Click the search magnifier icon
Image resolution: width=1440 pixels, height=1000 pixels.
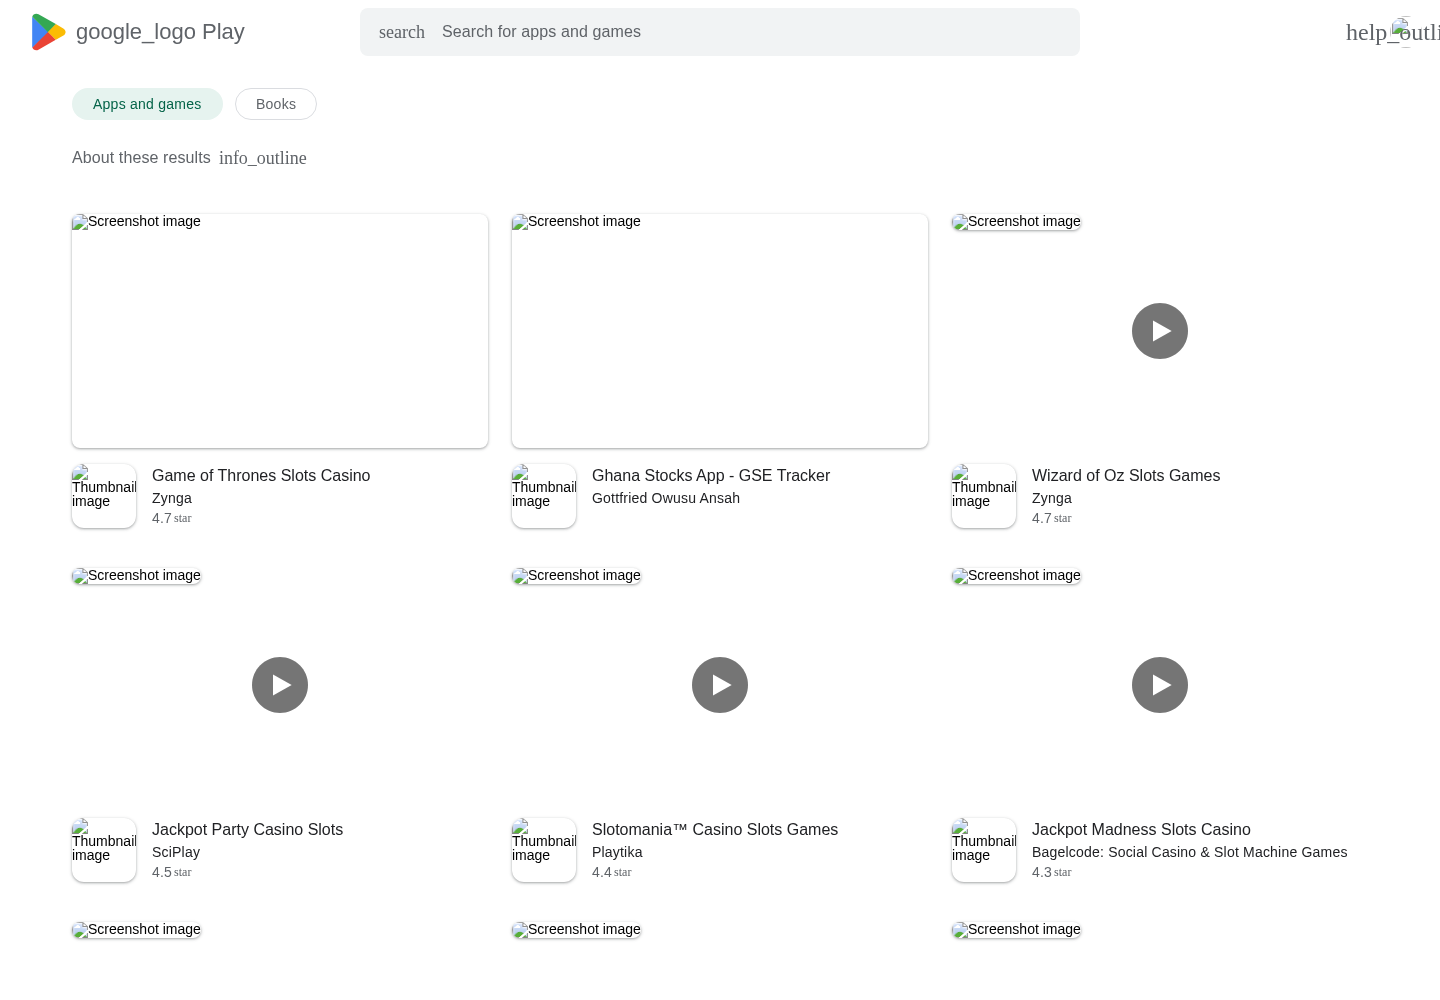pos(402,32)
